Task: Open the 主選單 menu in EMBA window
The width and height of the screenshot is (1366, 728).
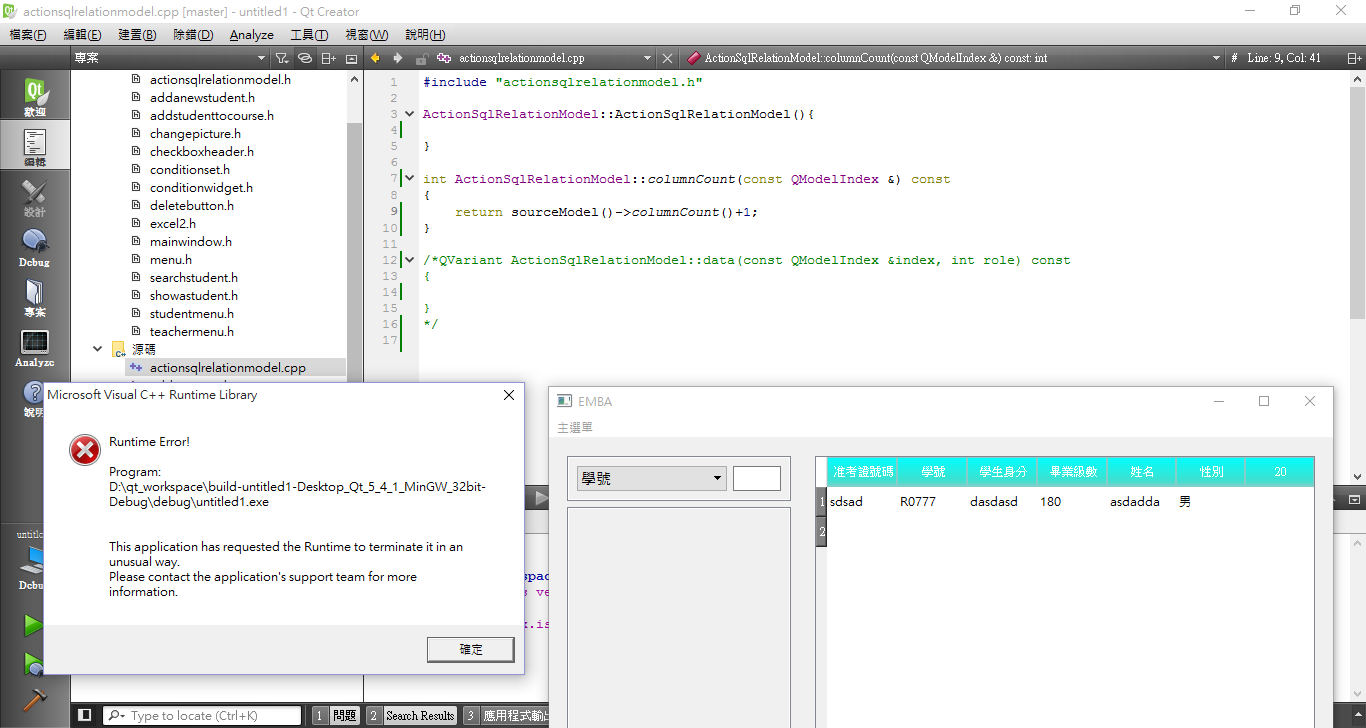Action: coord(575,427)
